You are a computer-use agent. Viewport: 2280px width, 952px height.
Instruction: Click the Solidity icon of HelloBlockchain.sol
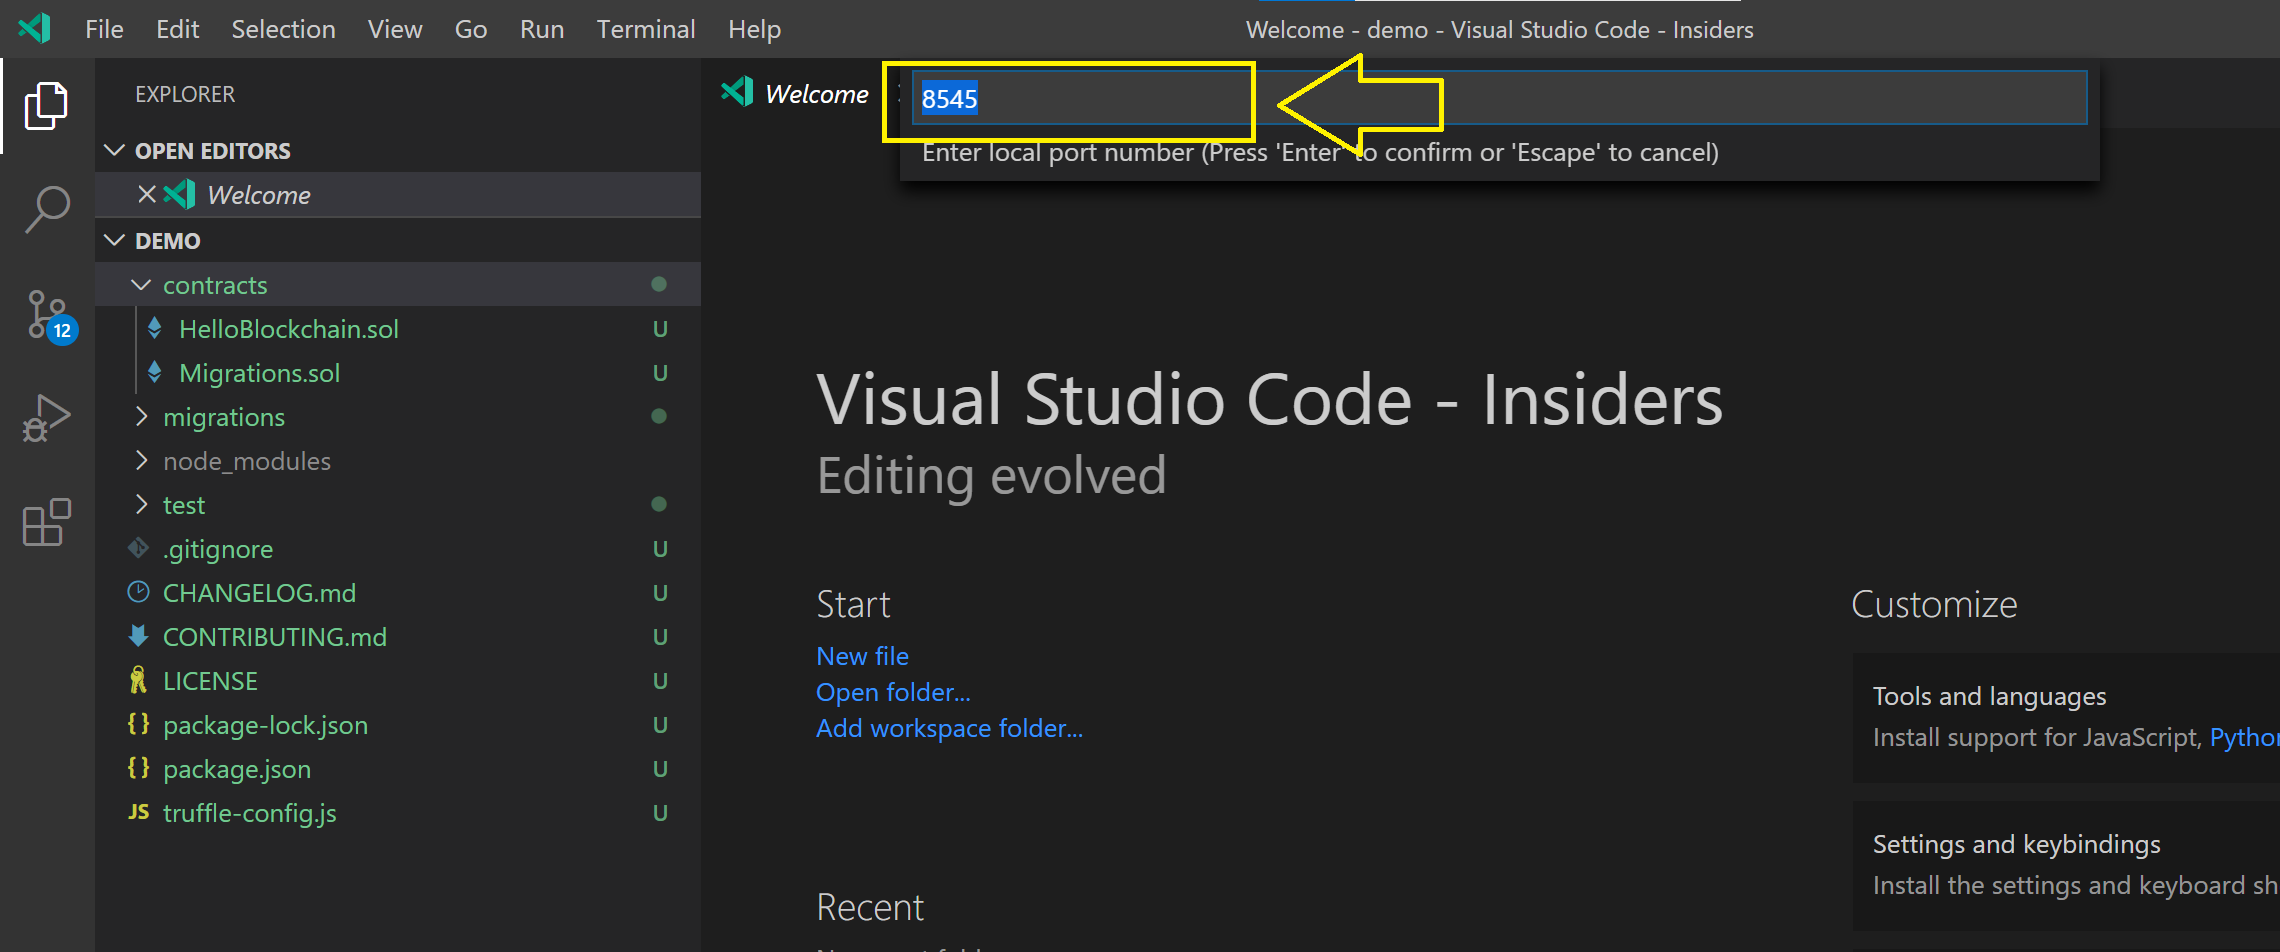tap(155, 328)
